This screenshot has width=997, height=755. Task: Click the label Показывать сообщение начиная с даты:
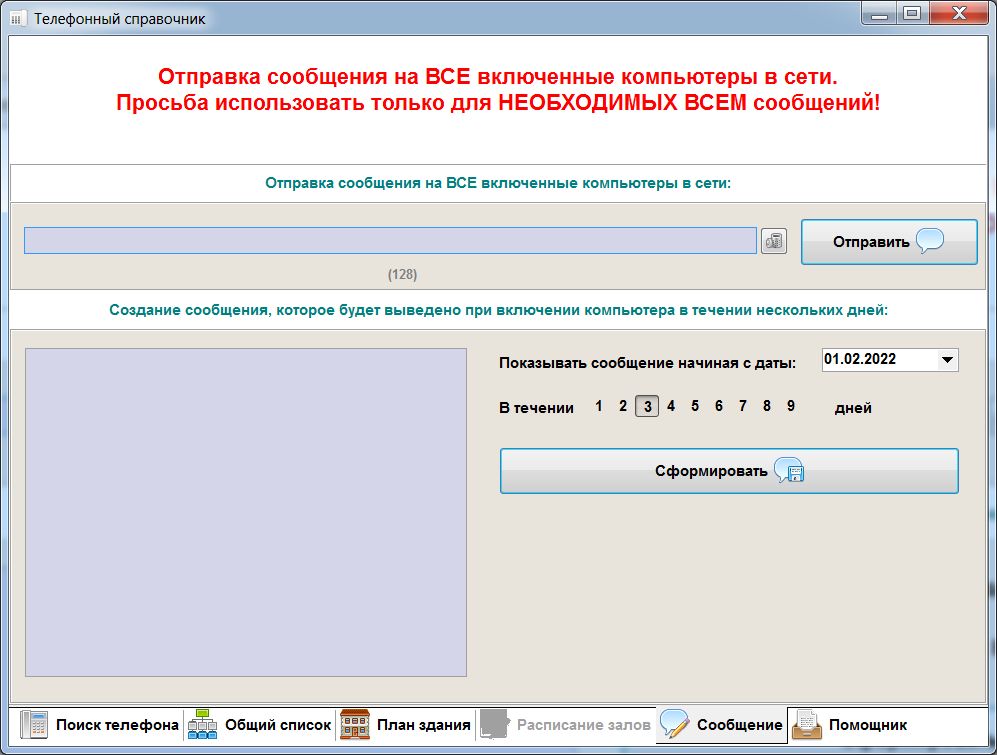tap(647, 363)
